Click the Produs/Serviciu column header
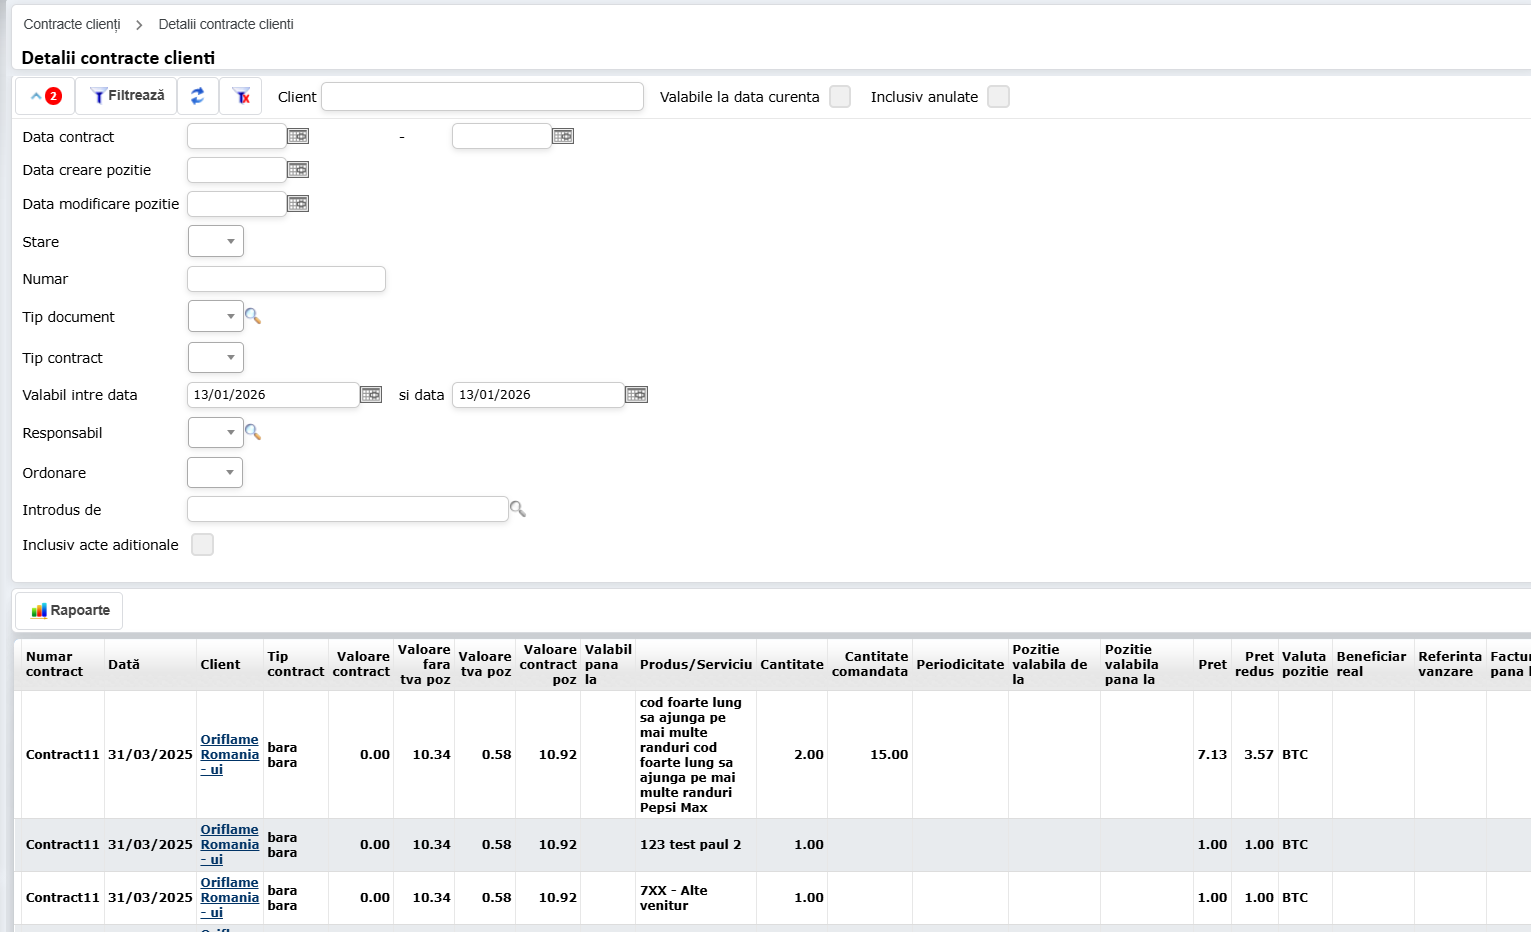The height and width of the screenshot is (932, 1531). tap(695, 664)
